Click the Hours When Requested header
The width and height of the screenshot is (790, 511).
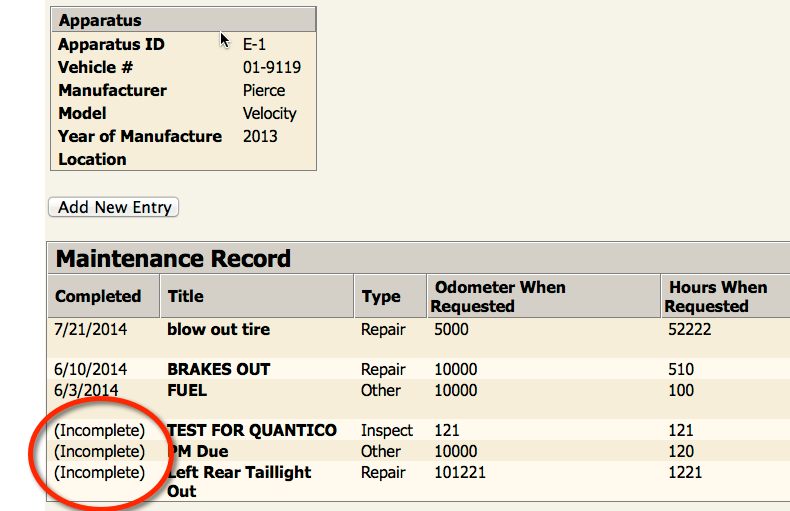(715, 296)
